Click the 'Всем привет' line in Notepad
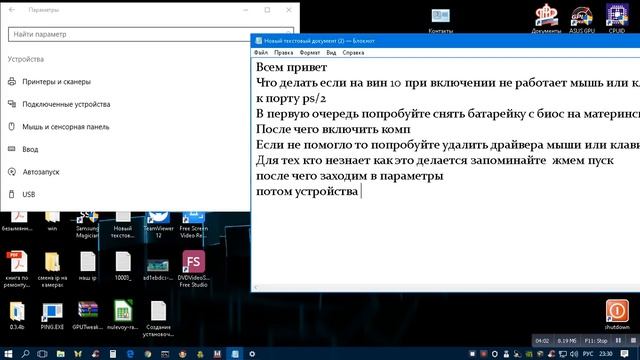 pyautogui.click(x=291, y=67)
